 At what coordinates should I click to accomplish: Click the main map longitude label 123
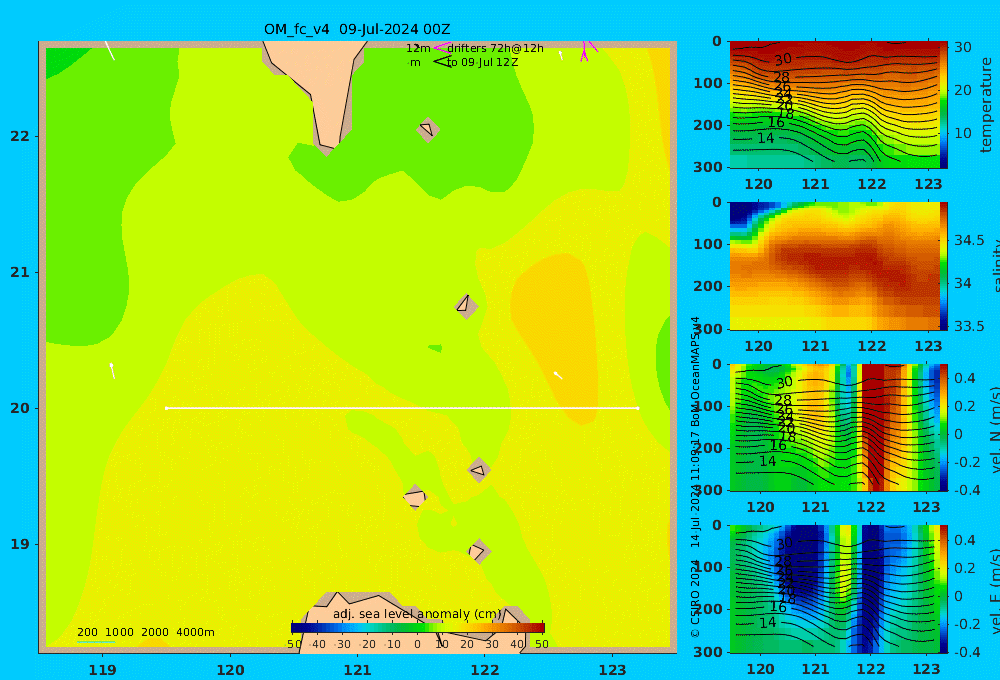[x=612, y=670]
